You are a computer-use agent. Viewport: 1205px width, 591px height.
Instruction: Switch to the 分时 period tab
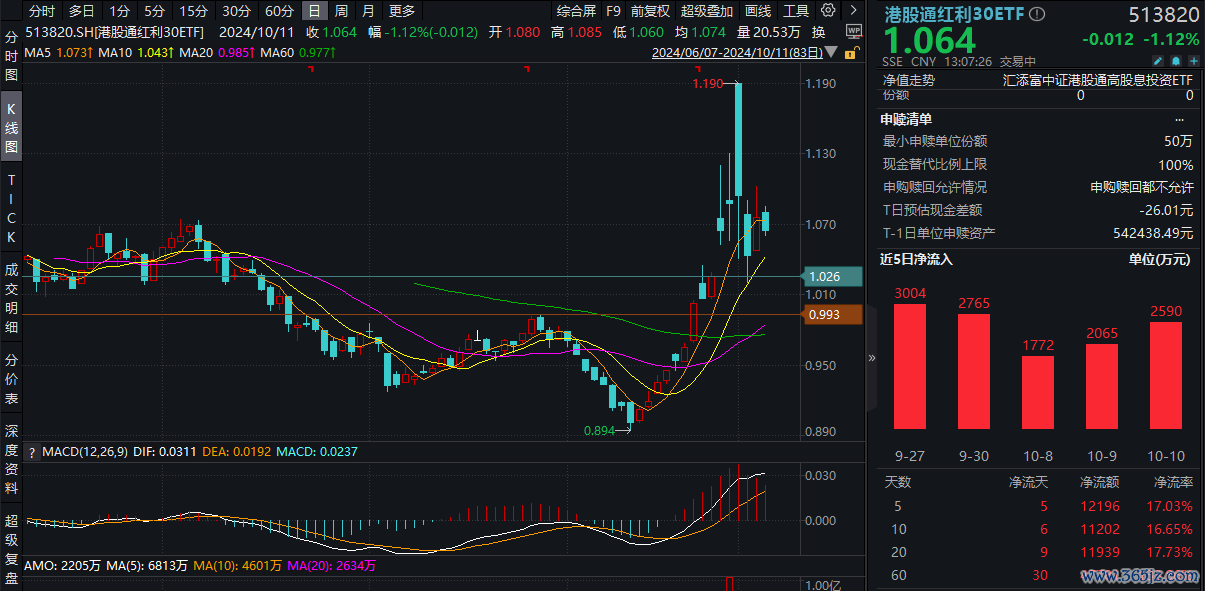(42, 11)
